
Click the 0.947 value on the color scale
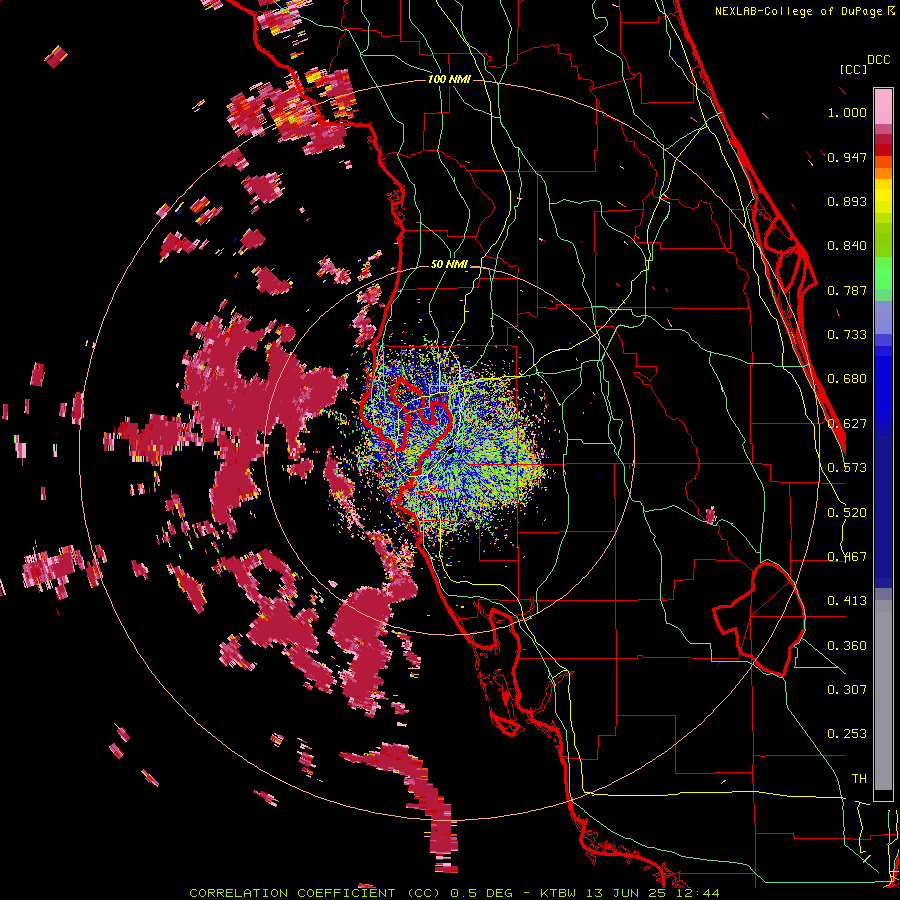pos(847,157)
